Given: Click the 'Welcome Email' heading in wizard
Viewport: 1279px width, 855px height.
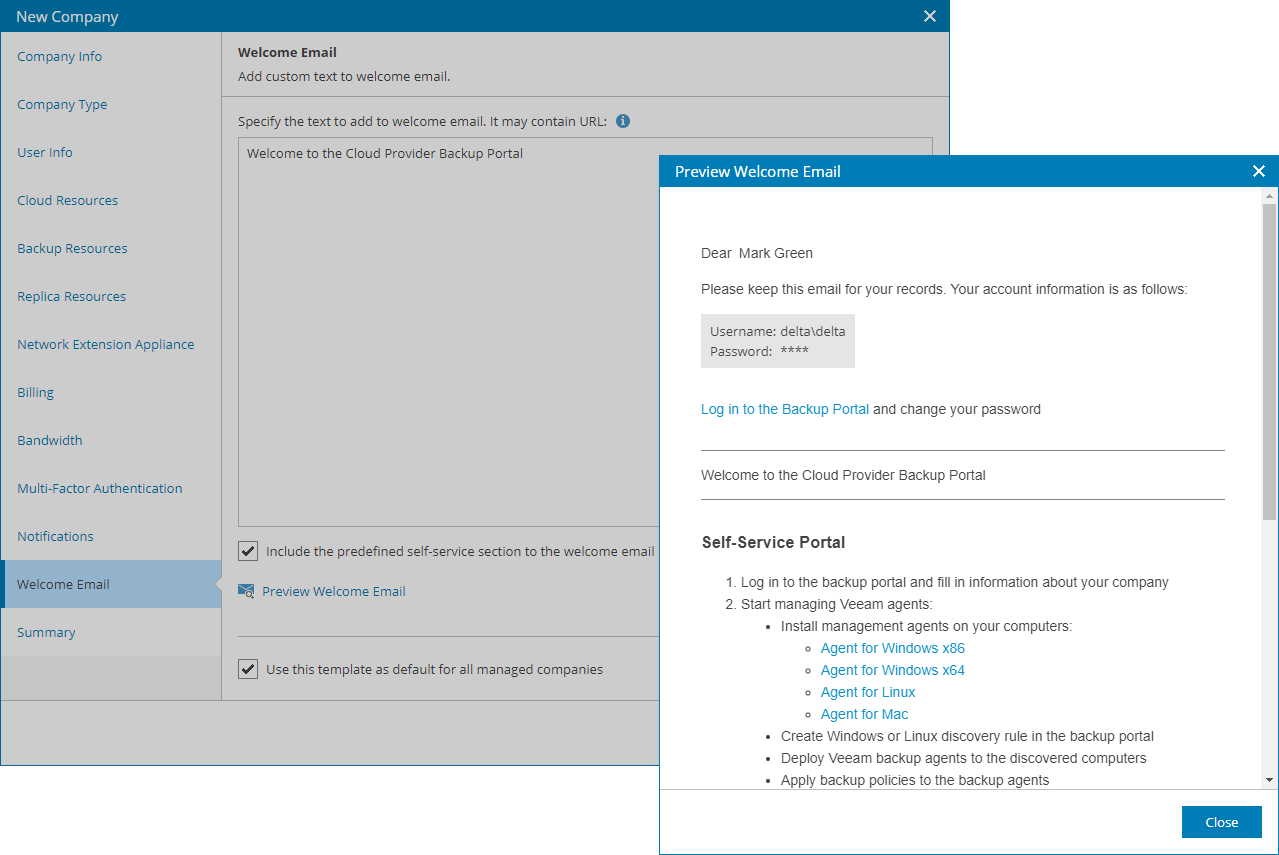Looking at the screenshot, I should 287,52.
